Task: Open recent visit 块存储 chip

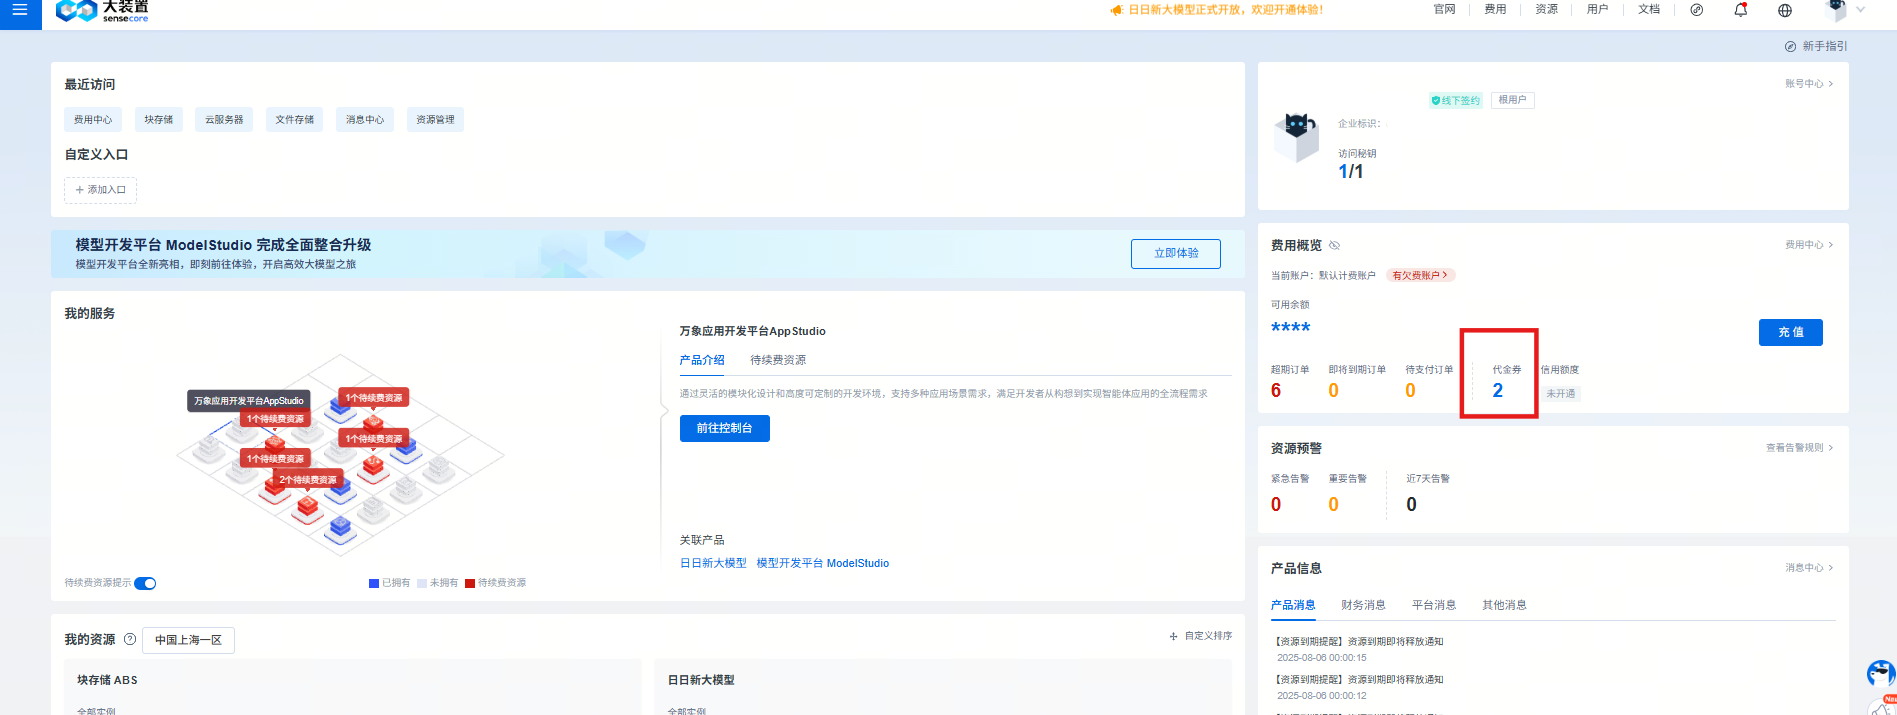Action: (x=159, y=120)
